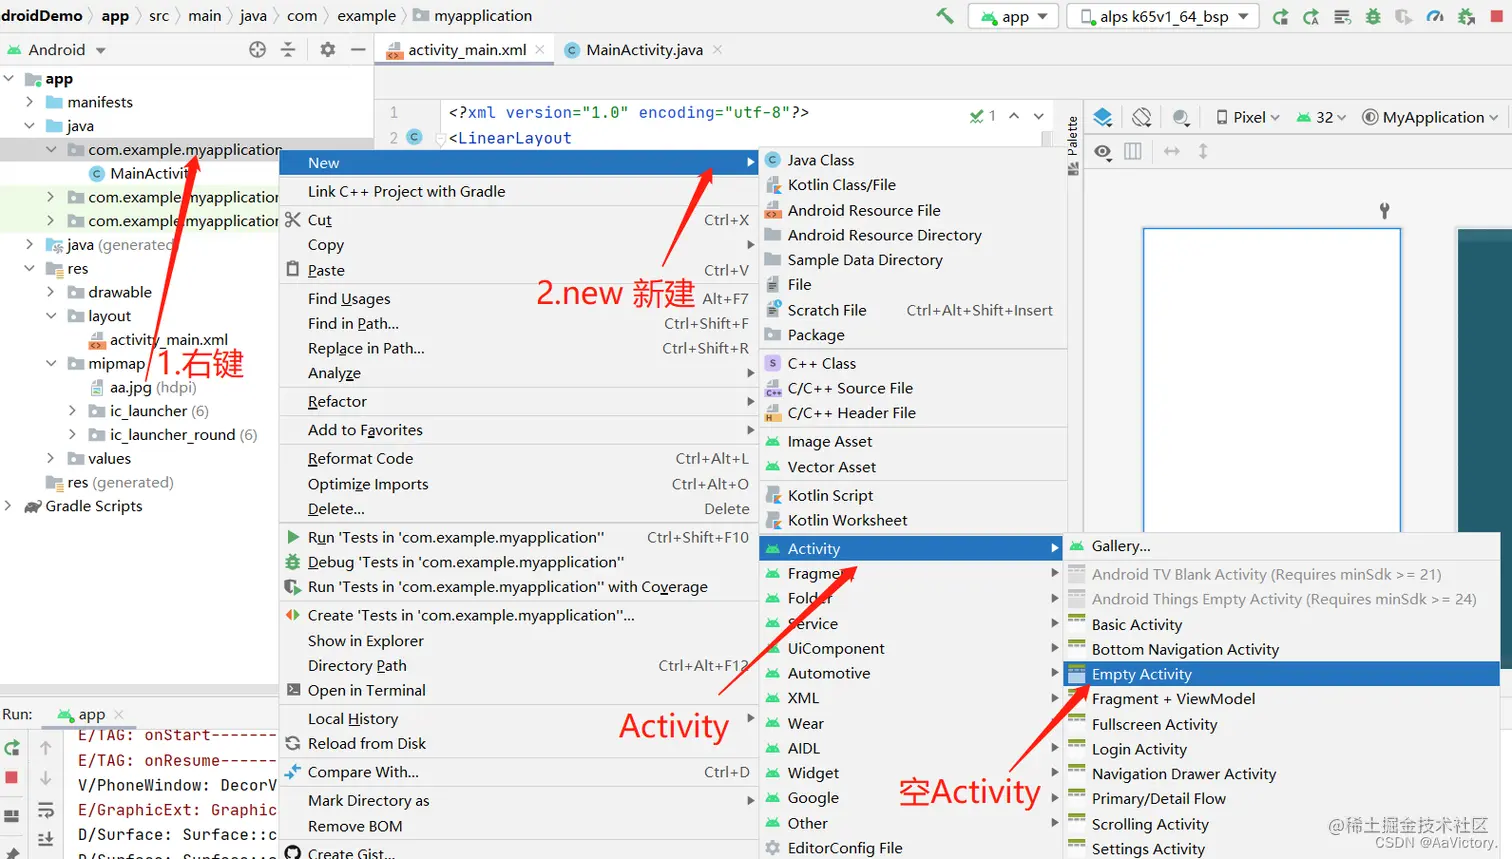Open the Service submenu
This screenshot has height=859, width=1512.
click(910, 623)
